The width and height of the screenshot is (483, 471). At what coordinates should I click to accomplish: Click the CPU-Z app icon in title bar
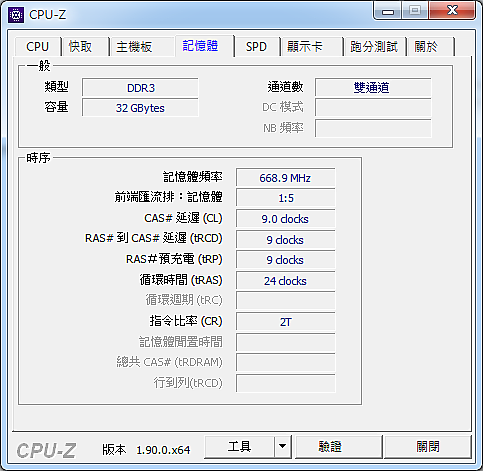tap(16, 15)
